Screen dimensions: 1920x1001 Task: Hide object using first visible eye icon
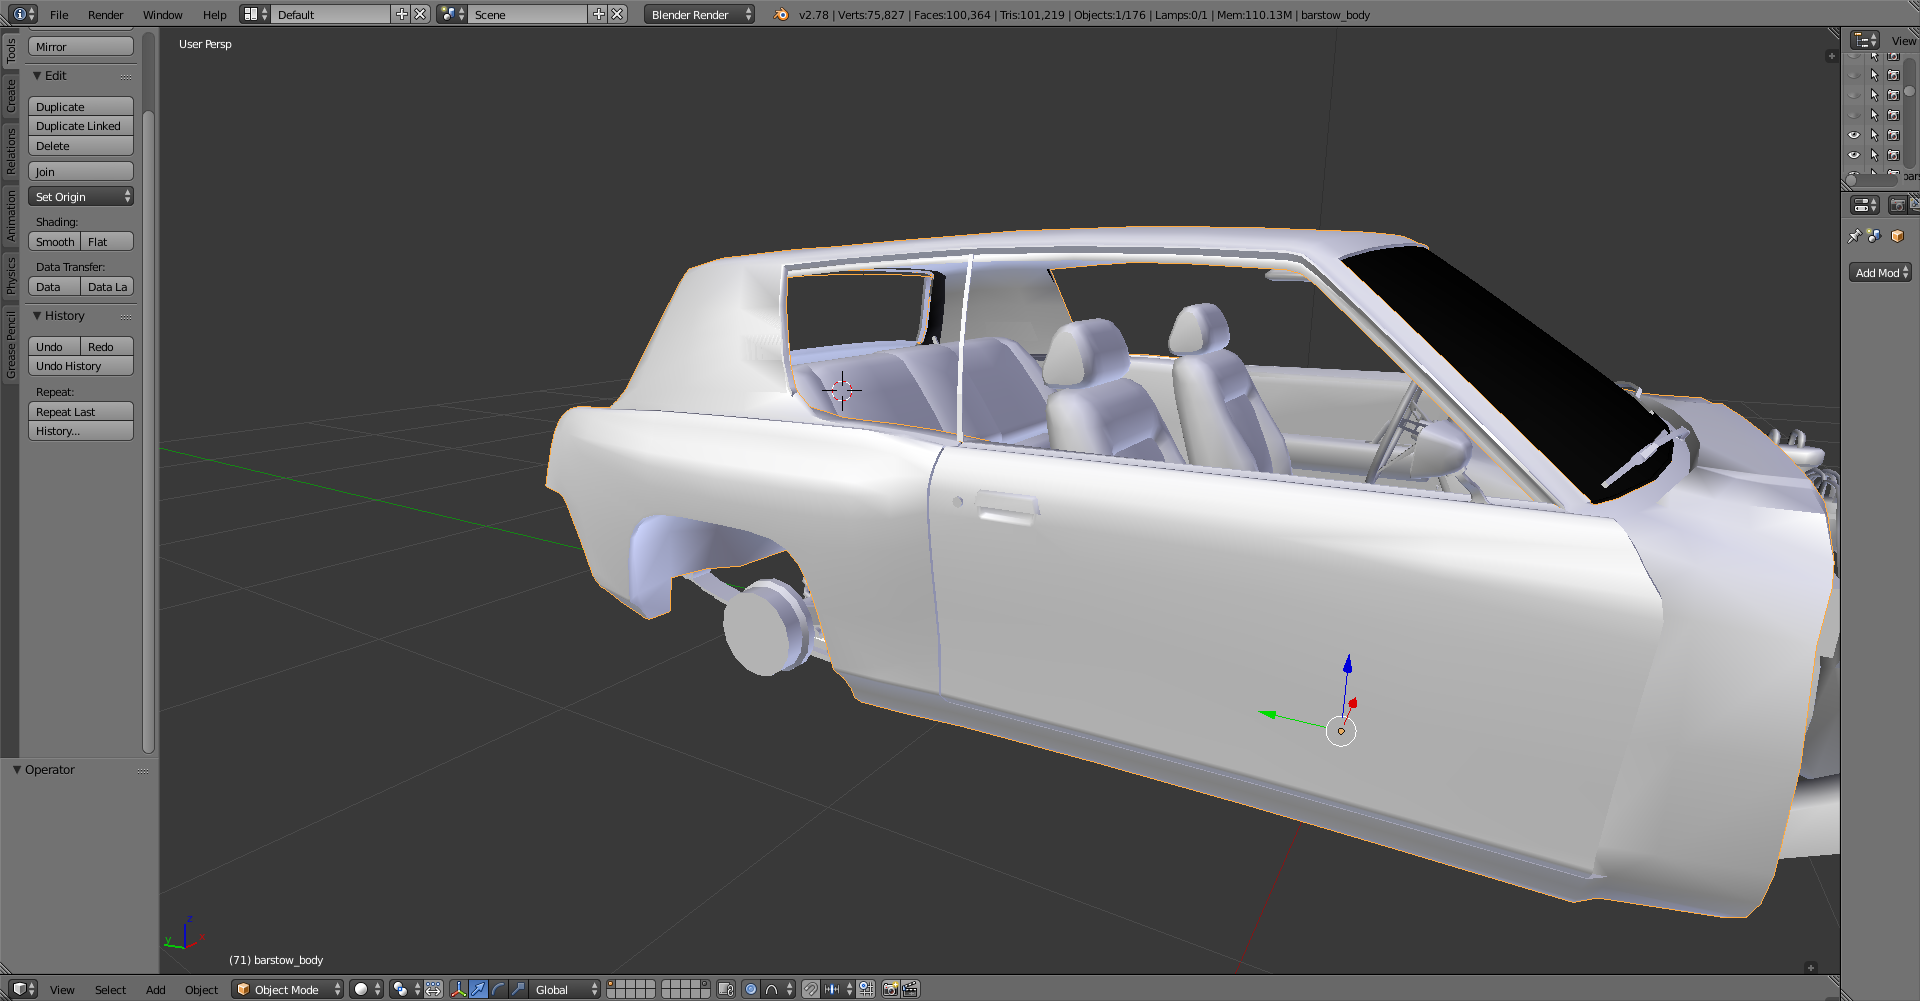point(1854,135)
